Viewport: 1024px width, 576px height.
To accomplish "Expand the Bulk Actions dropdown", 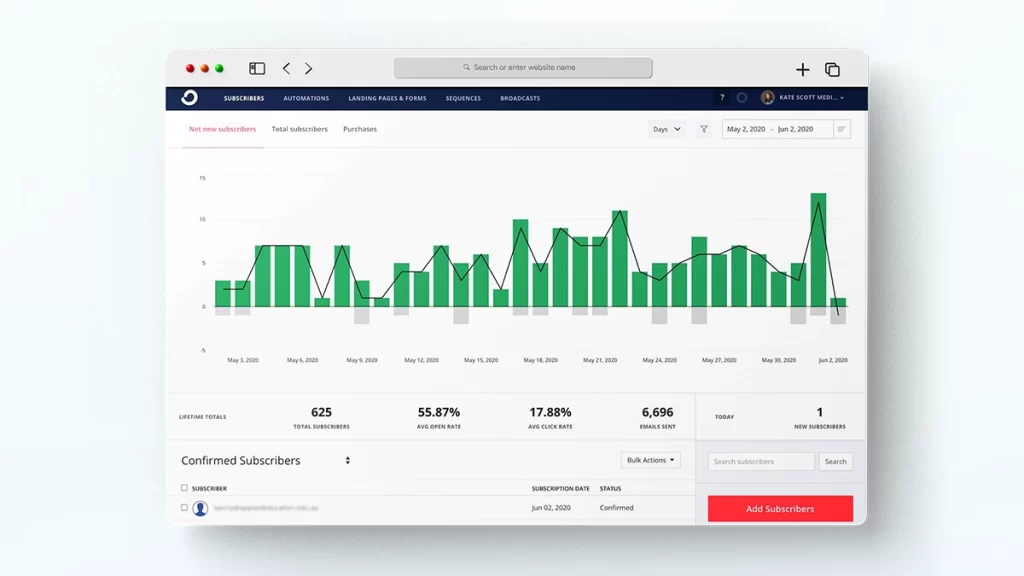I will coord(650,460).
